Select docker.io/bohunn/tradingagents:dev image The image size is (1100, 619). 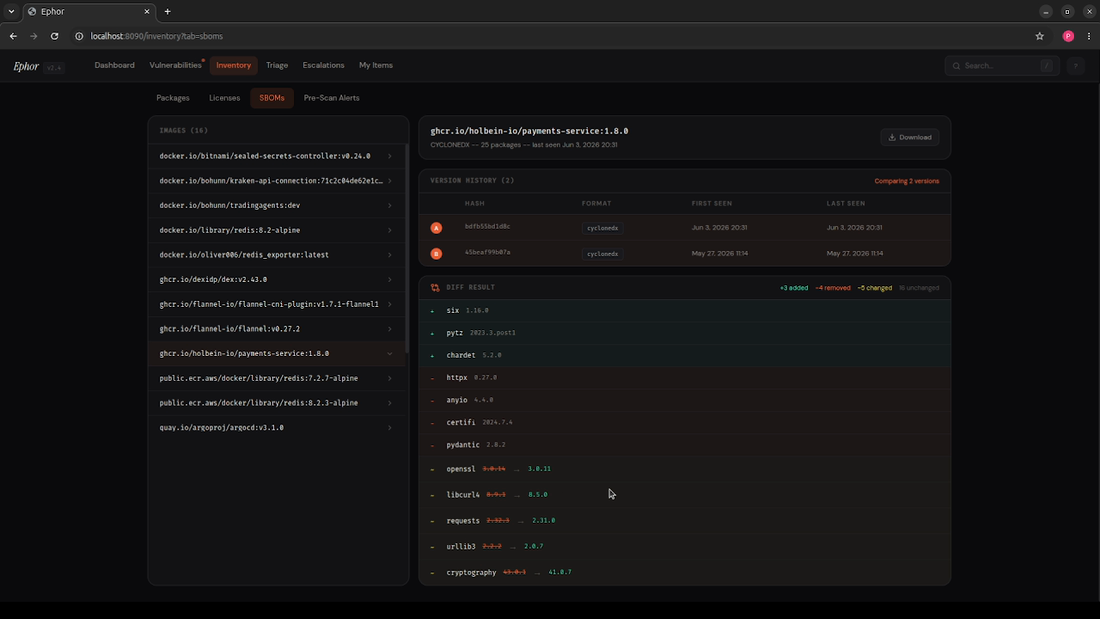276,206
